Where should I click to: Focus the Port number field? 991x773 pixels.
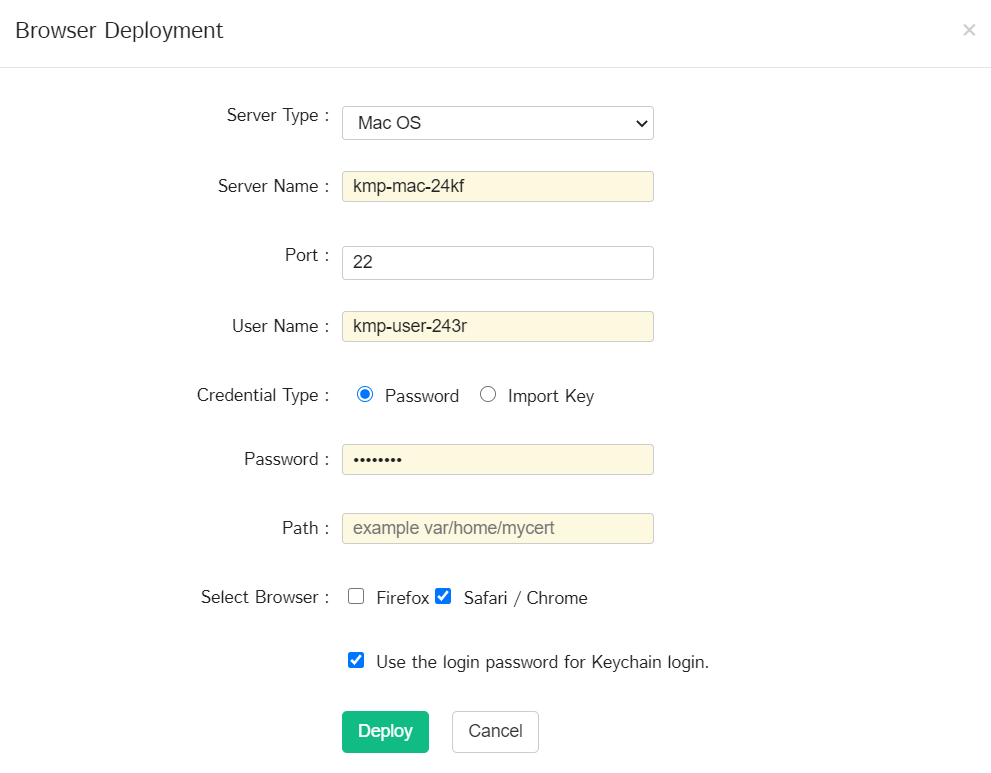(x=497, y=263)
